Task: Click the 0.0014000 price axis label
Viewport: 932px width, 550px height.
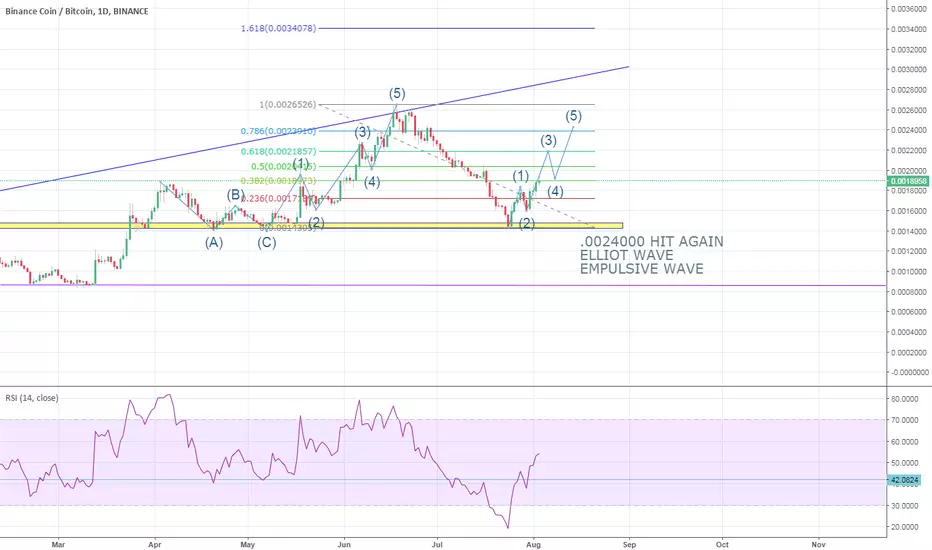Action: [908, 231]
